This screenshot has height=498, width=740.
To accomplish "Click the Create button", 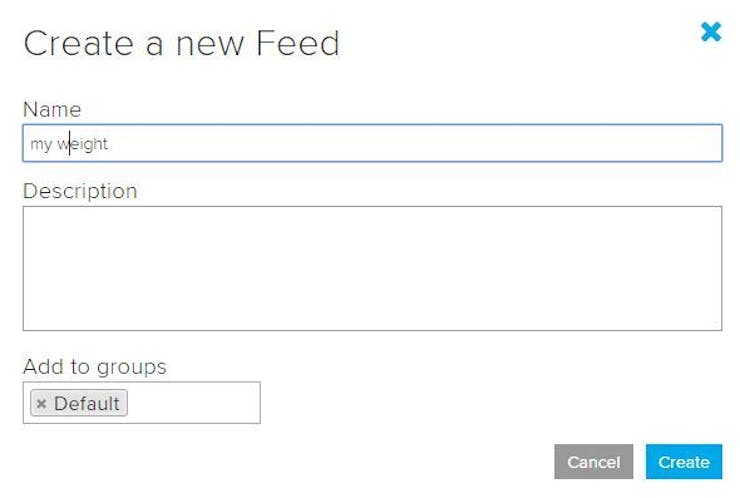I will pyautogui.click(x=683, y=462).
